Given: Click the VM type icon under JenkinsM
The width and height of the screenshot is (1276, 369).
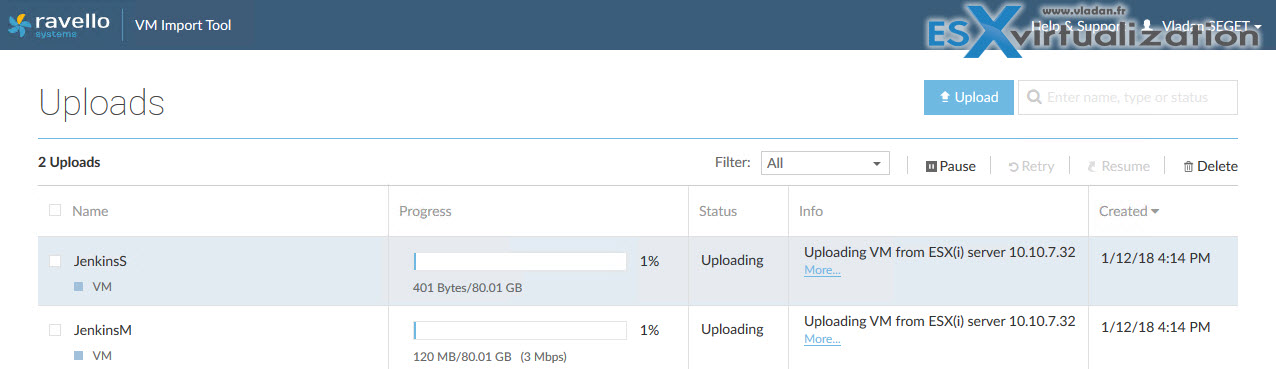Looking at the screenshot, I should (79, 355).
